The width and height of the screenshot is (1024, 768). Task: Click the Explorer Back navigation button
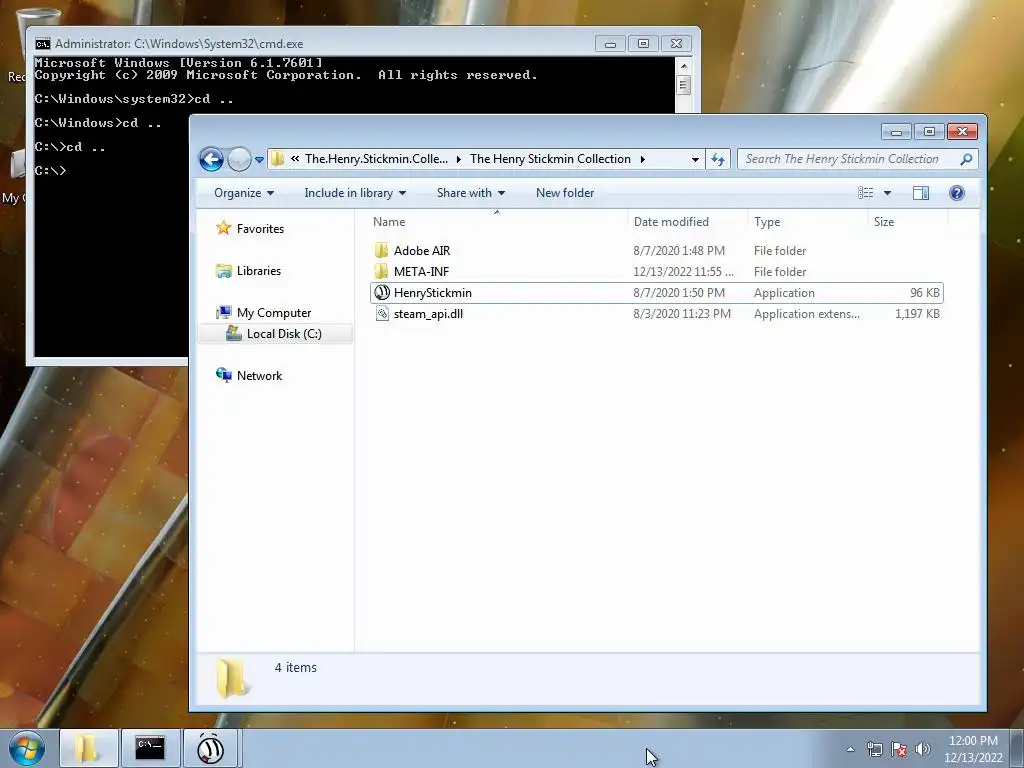[x=211, y=159]
